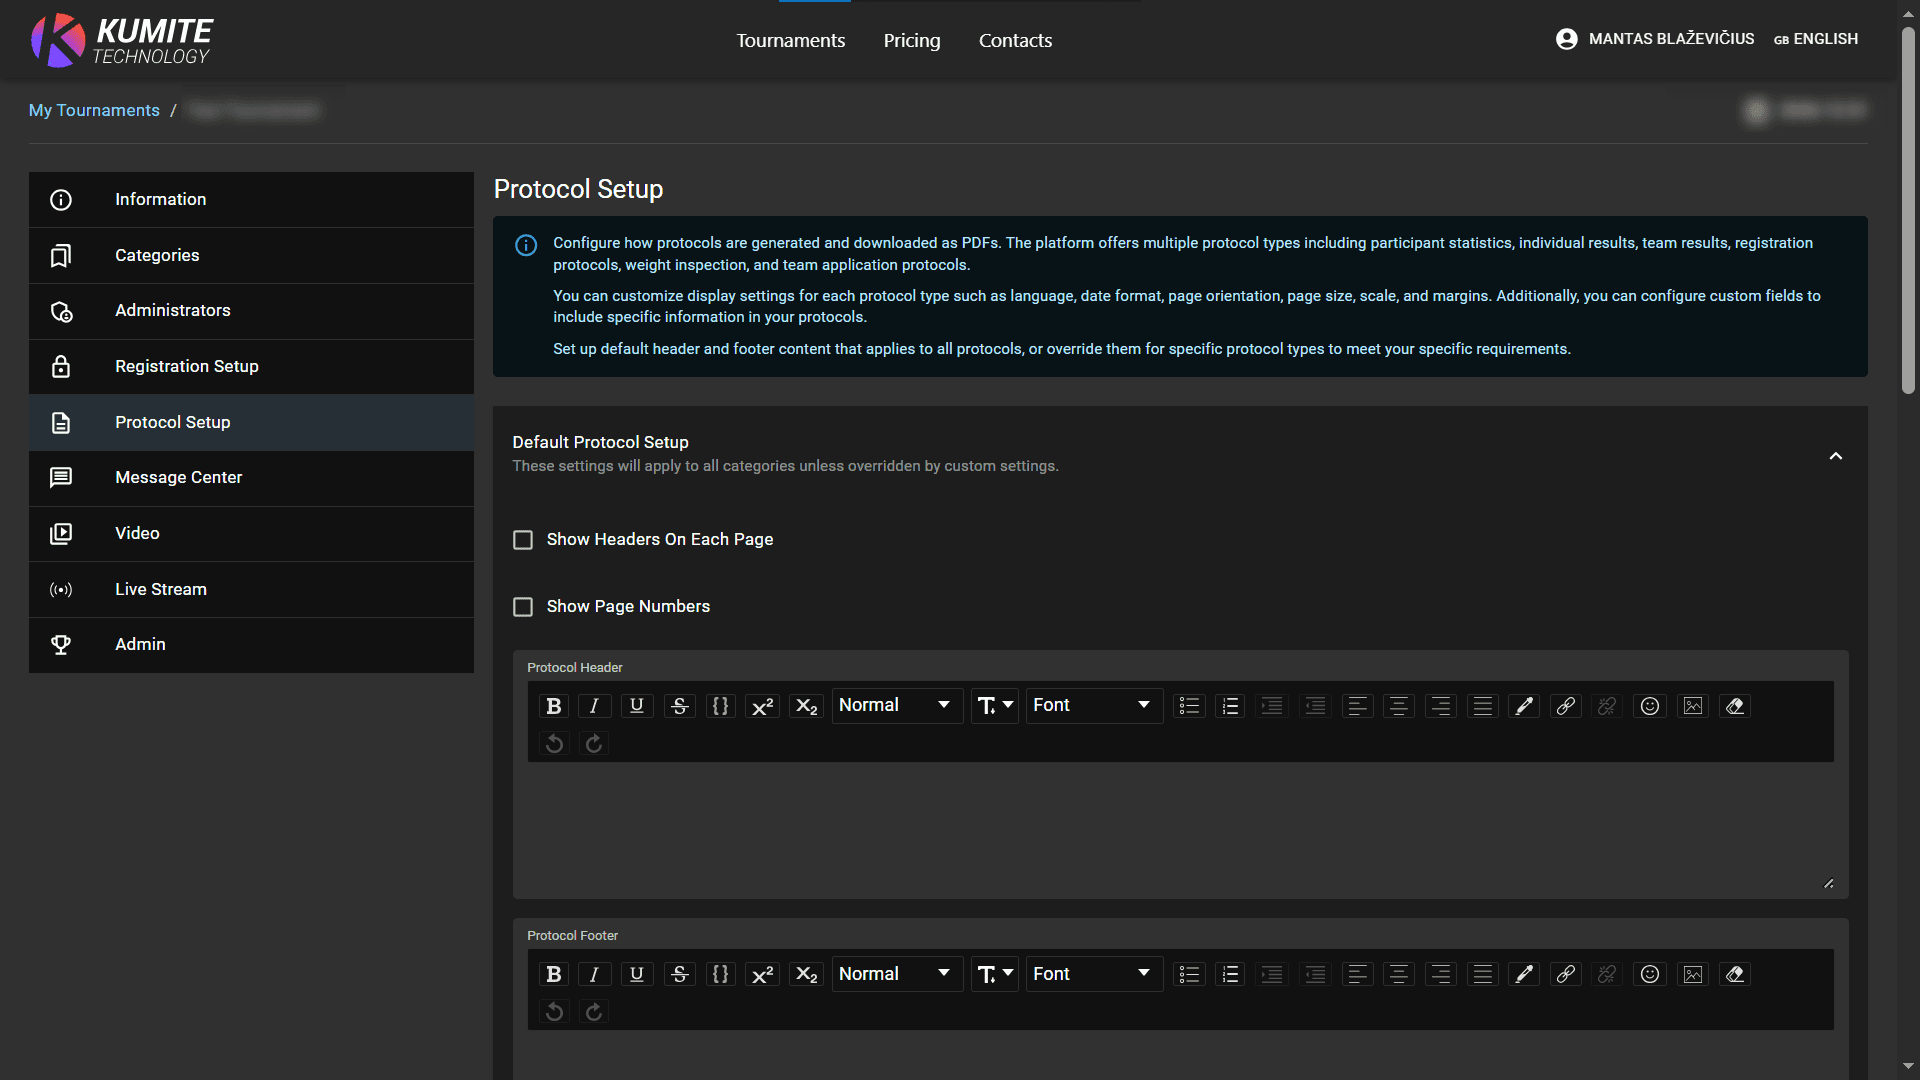Insert an emoji into the Protocol Header
The image size is (1920, 1080).
pos(1649,705)
